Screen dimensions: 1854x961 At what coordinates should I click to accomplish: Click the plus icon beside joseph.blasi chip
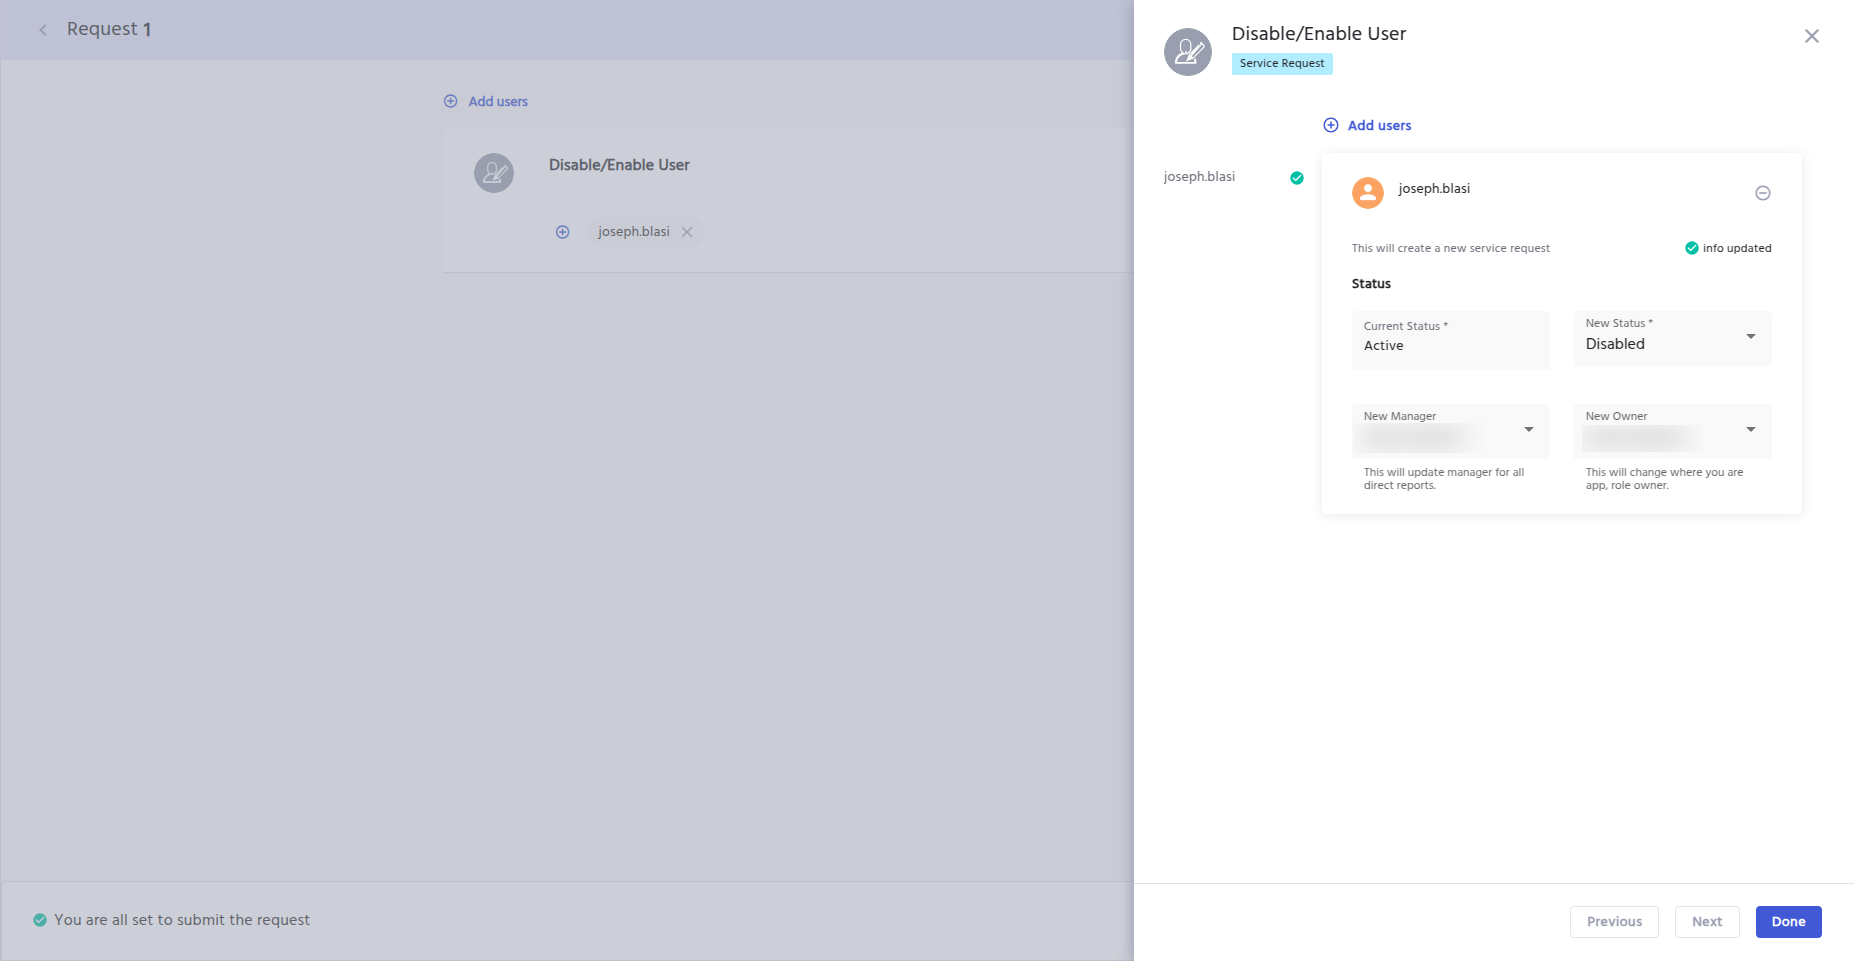pos(562,232)
